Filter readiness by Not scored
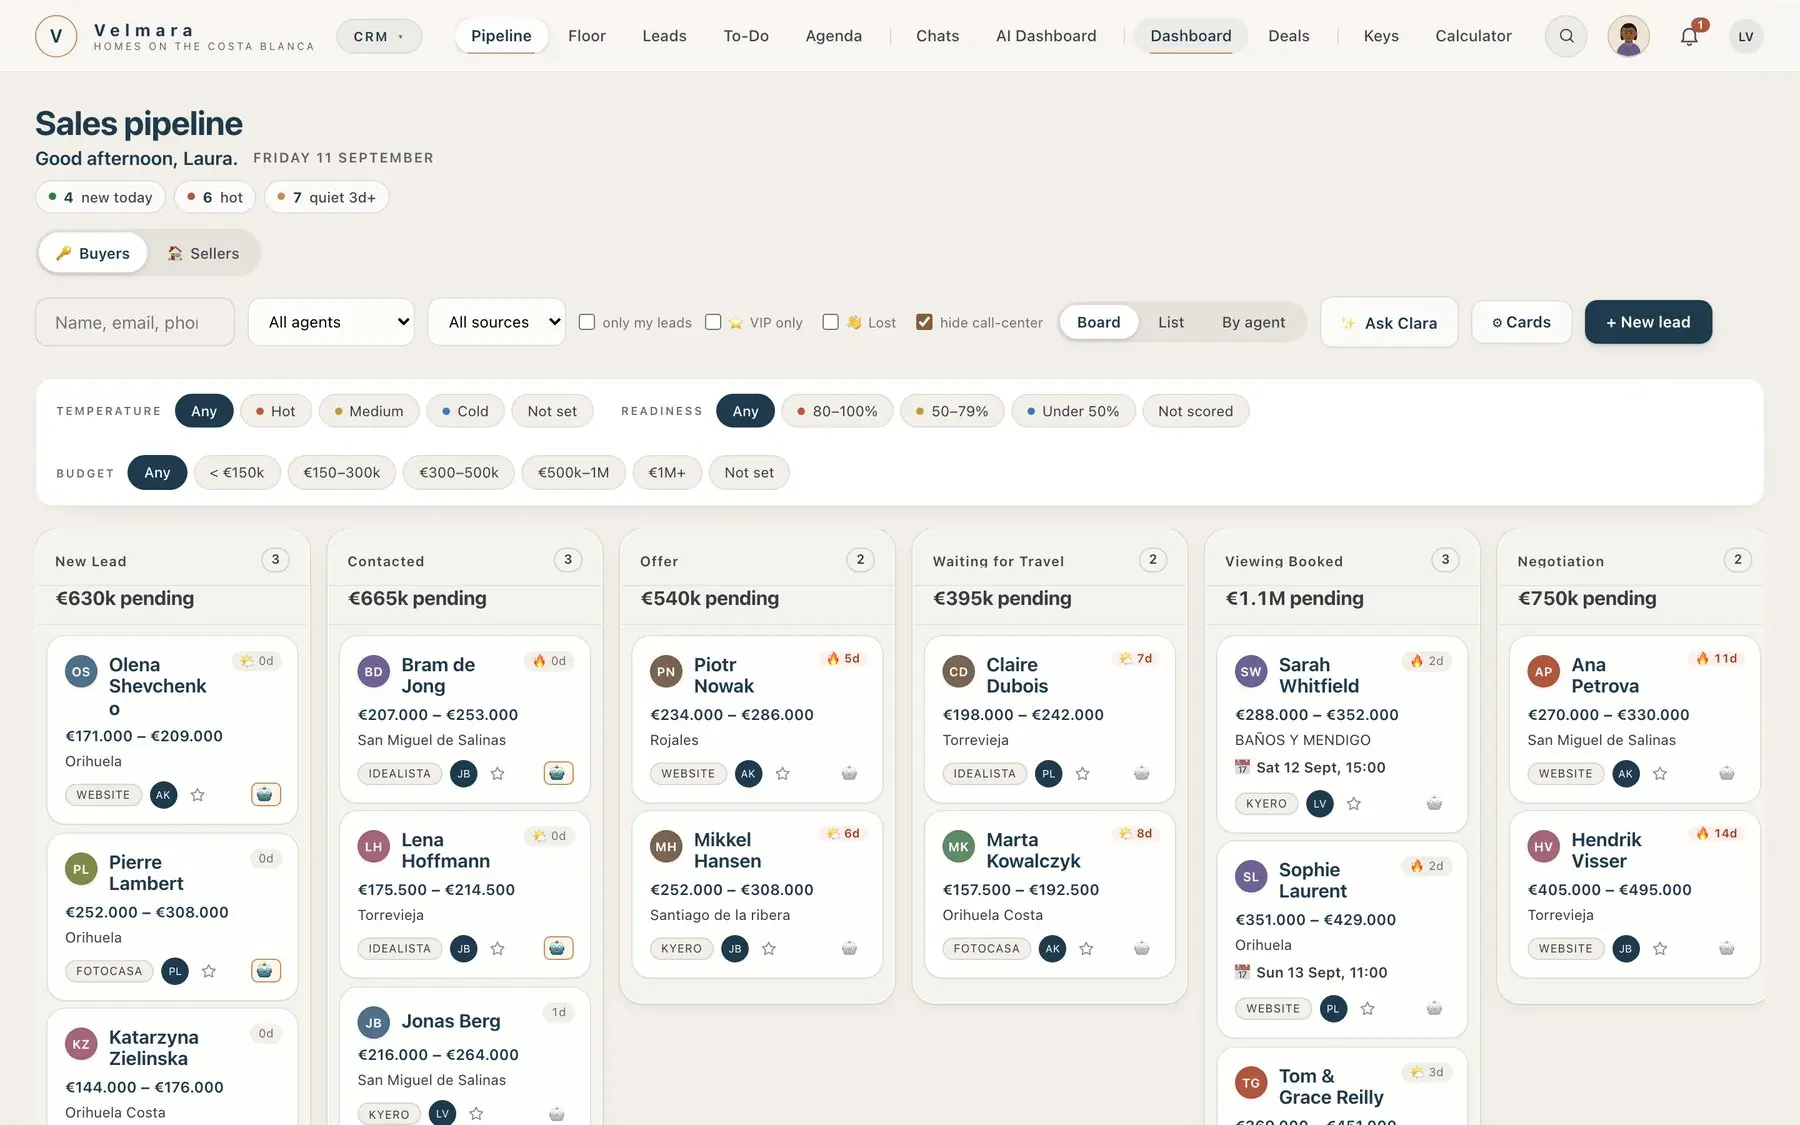 pyautogui.click(x=1195, y=411)
